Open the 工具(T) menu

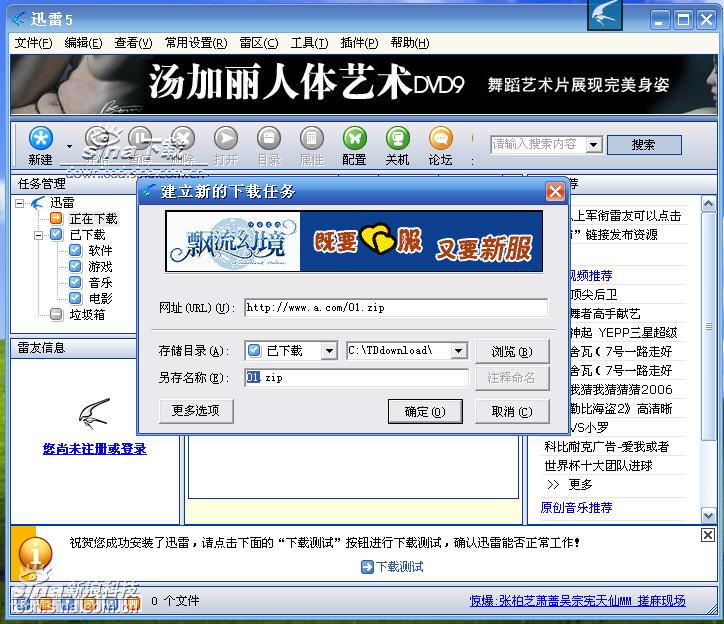click(309, 43)
